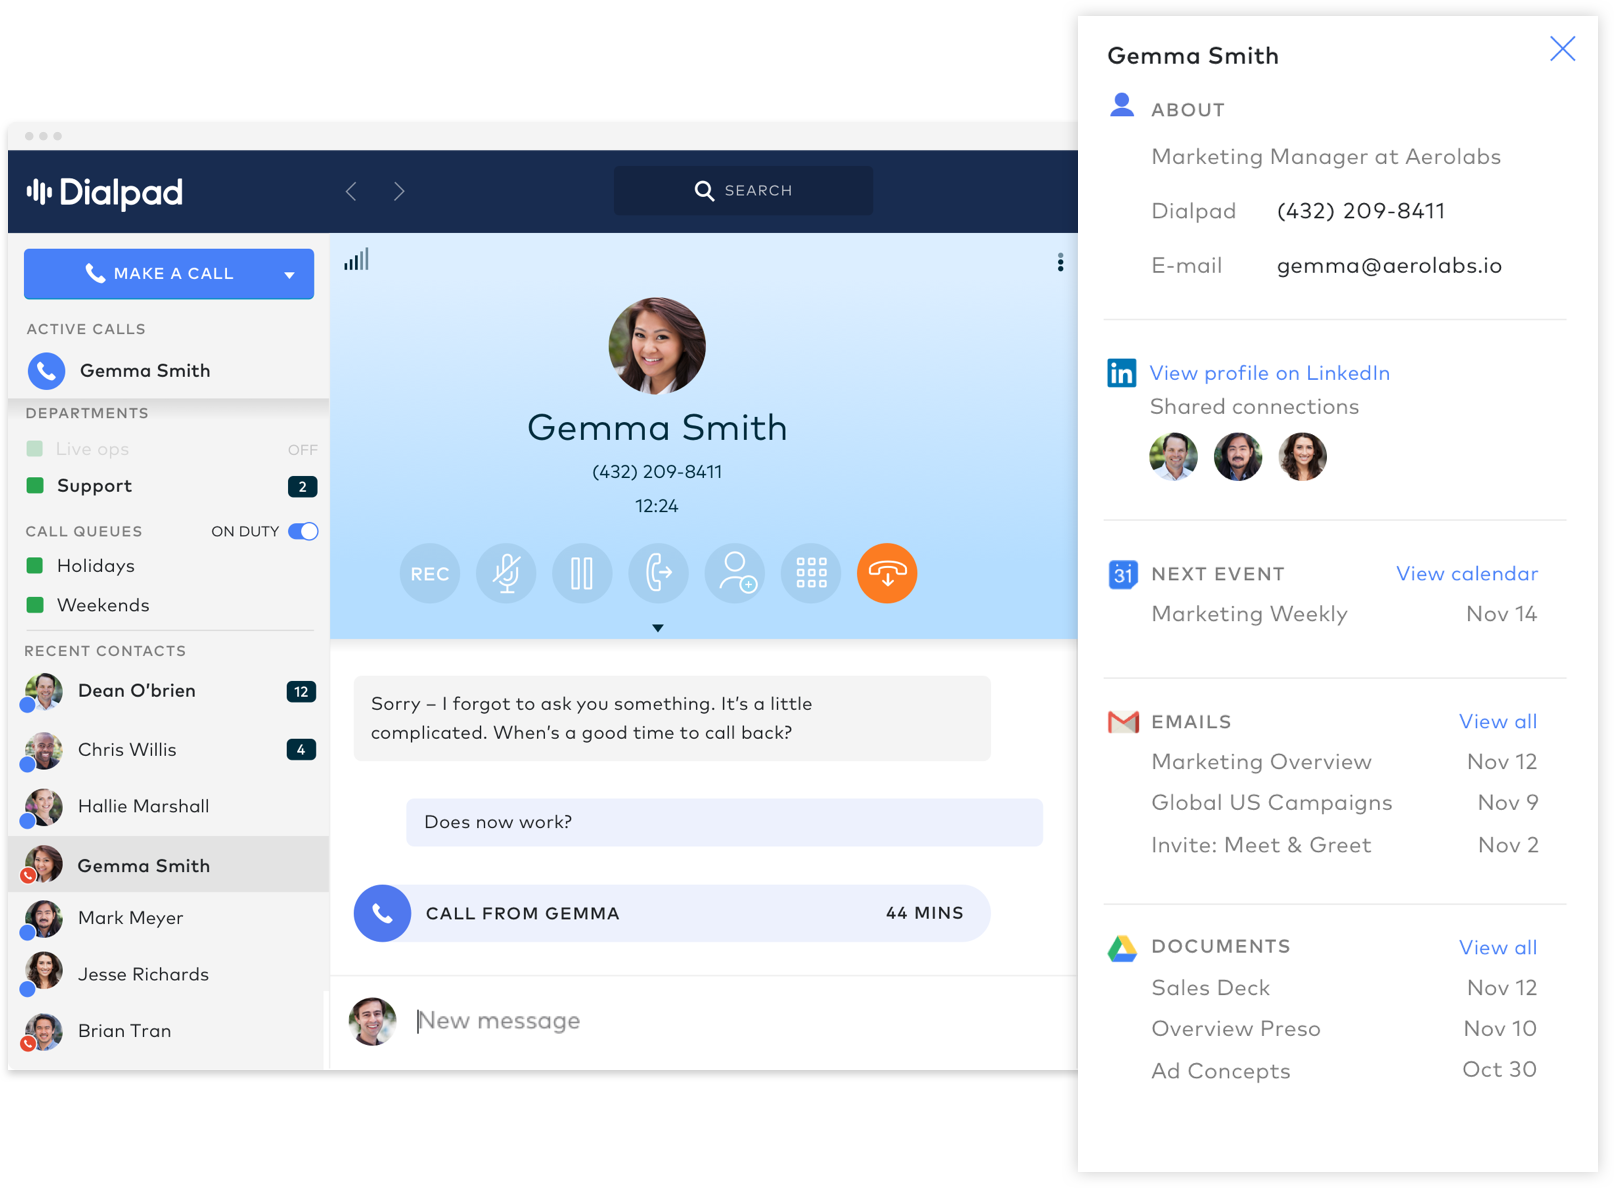Screen dimensions: 1614x1188
Task: Open call options three-dot menu
Action: coord(1060,263)
